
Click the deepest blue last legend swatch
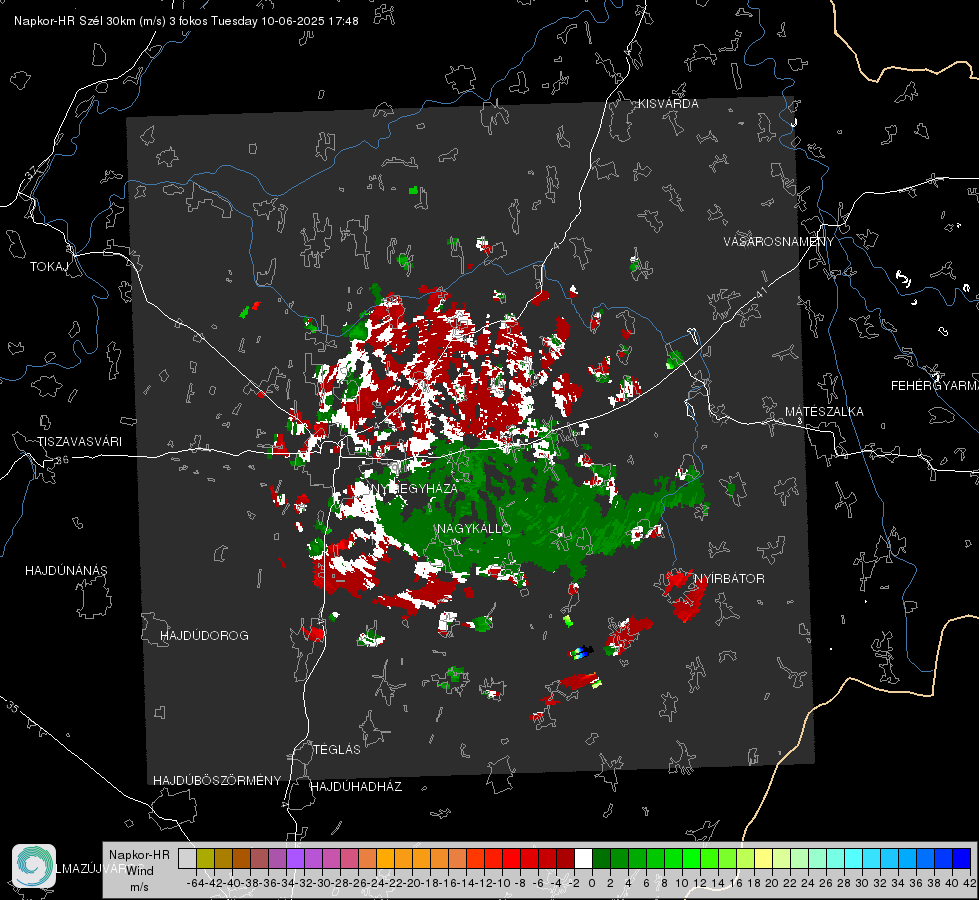(962, 858)
